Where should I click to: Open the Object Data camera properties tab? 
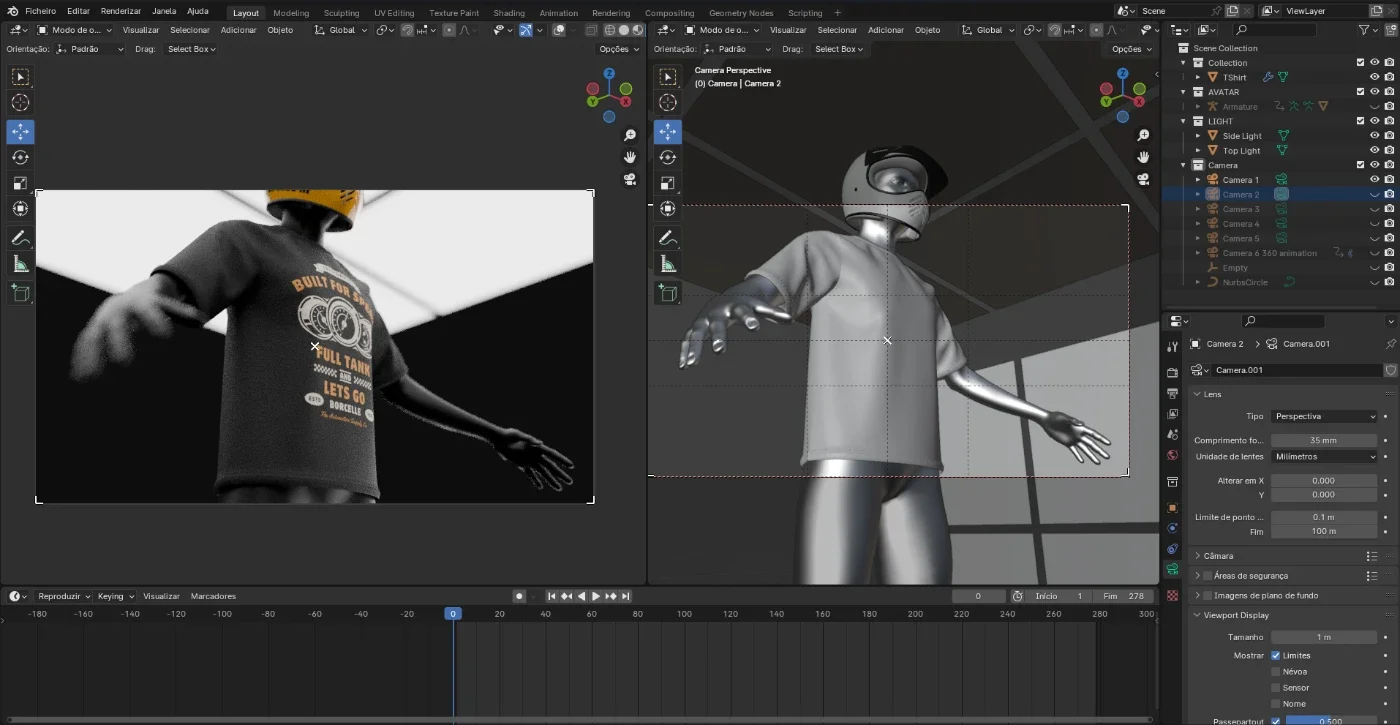[1172, 569]
